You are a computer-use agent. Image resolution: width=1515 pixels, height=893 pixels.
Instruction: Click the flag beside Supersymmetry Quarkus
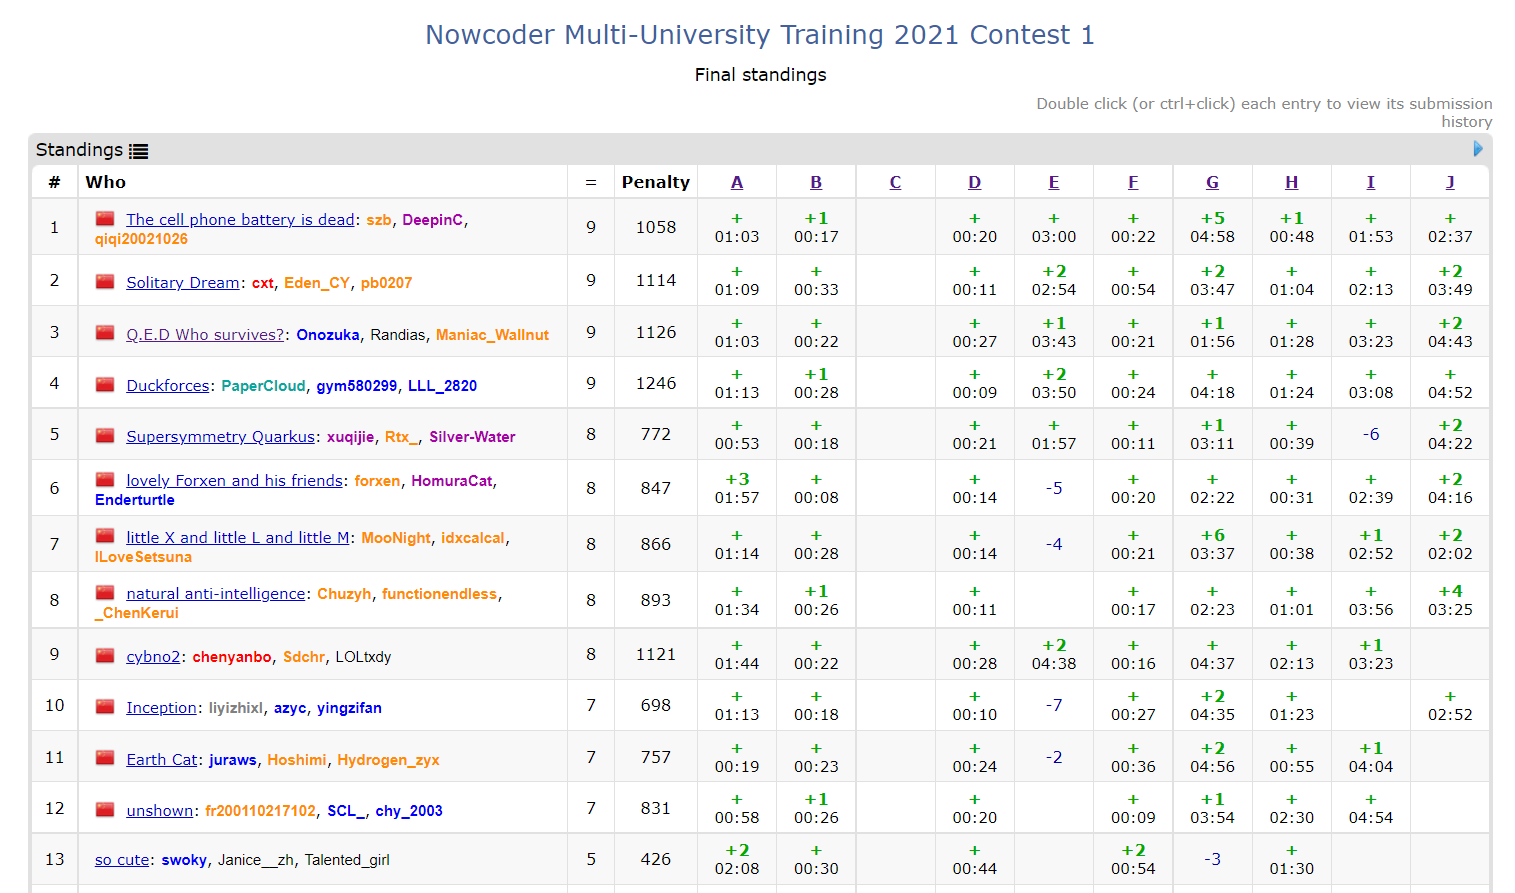pos(105,436)
